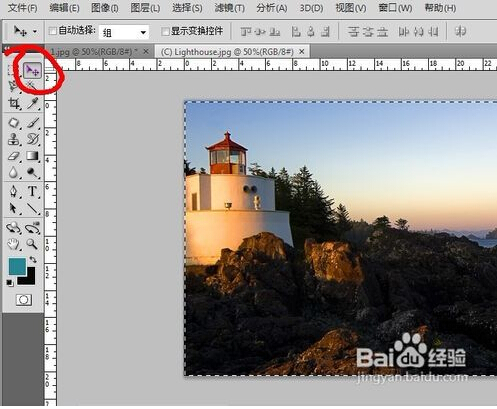Click the teal foreground color swatch

pyautogui.click(x=17, y=266)
